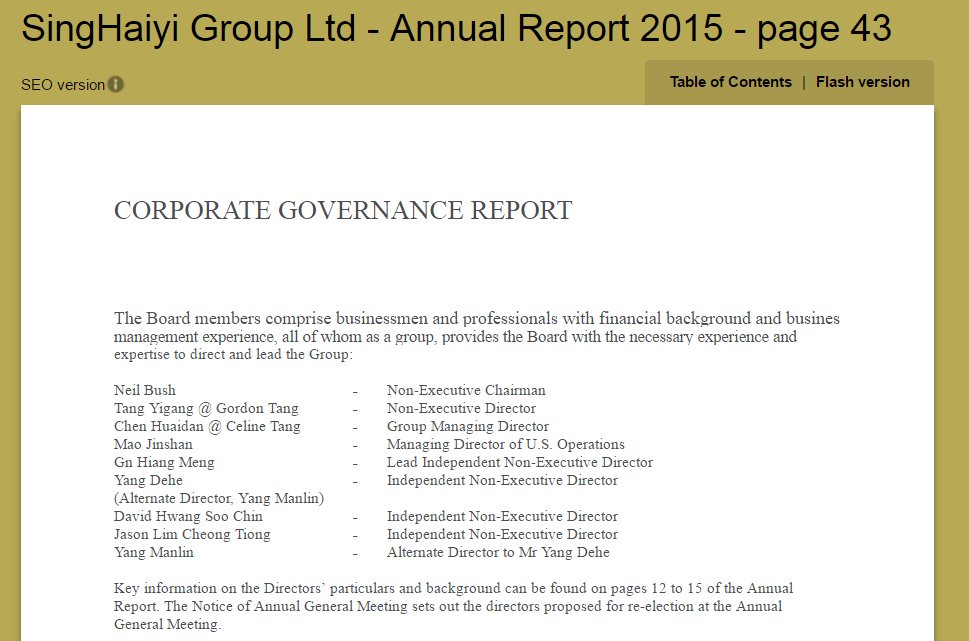Viewport: 969px width, 641px height.
Task: Click 'Managing Director of U.S. Operations'
Action: (x=506, y=444)
